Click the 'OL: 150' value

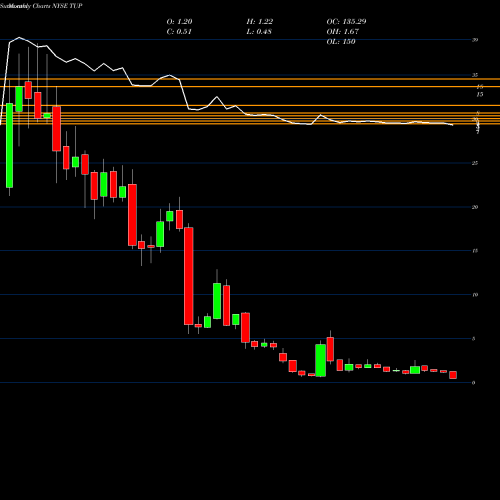click(x=341, y=42)
